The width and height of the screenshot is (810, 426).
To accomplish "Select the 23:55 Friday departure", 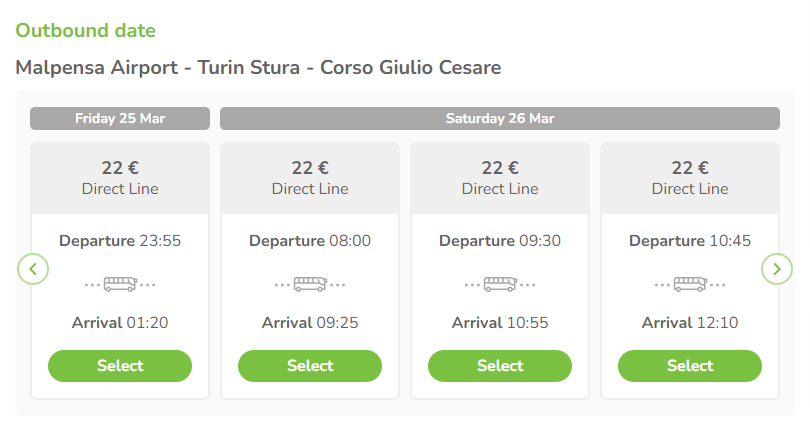I will (x=120, y=366).
